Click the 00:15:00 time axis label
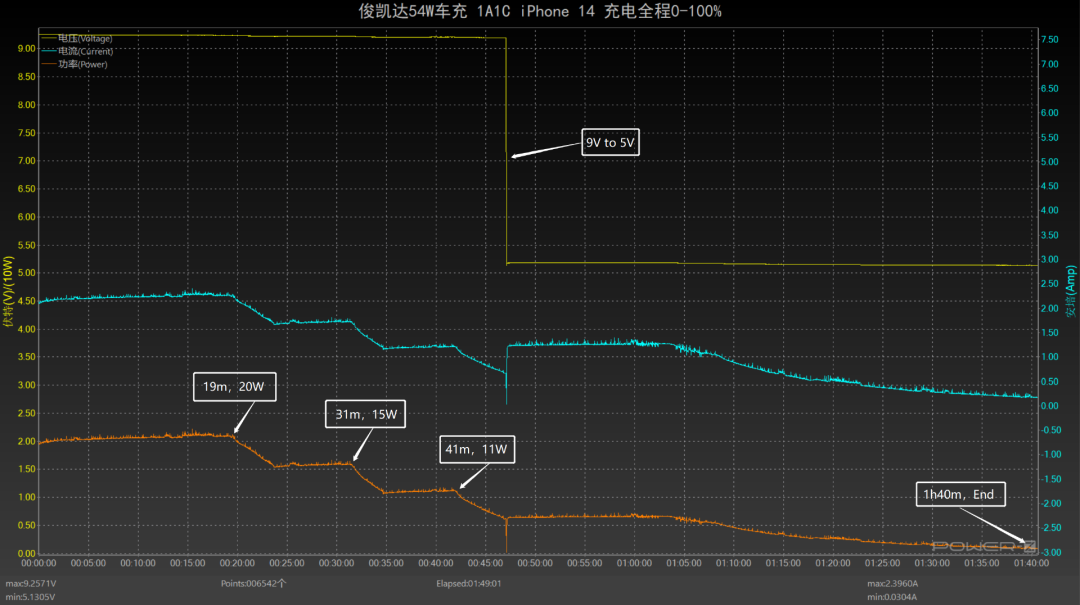Viewport: 1080px width, 605px height. 187,563
